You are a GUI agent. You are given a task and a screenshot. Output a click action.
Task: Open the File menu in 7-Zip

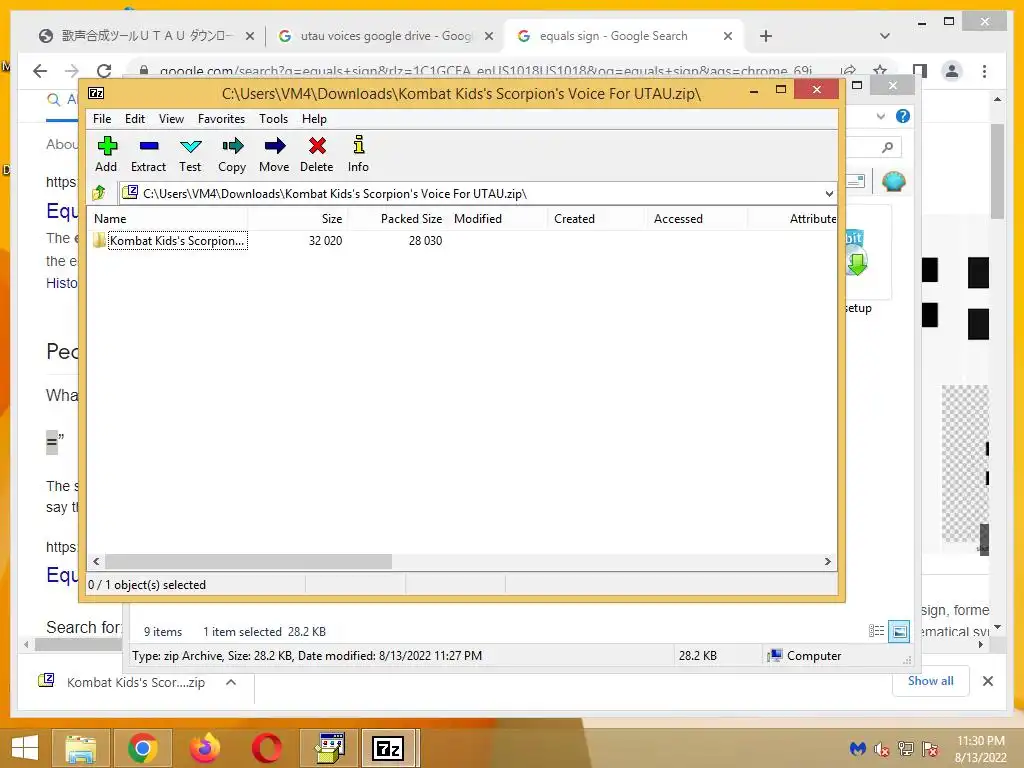102,119
